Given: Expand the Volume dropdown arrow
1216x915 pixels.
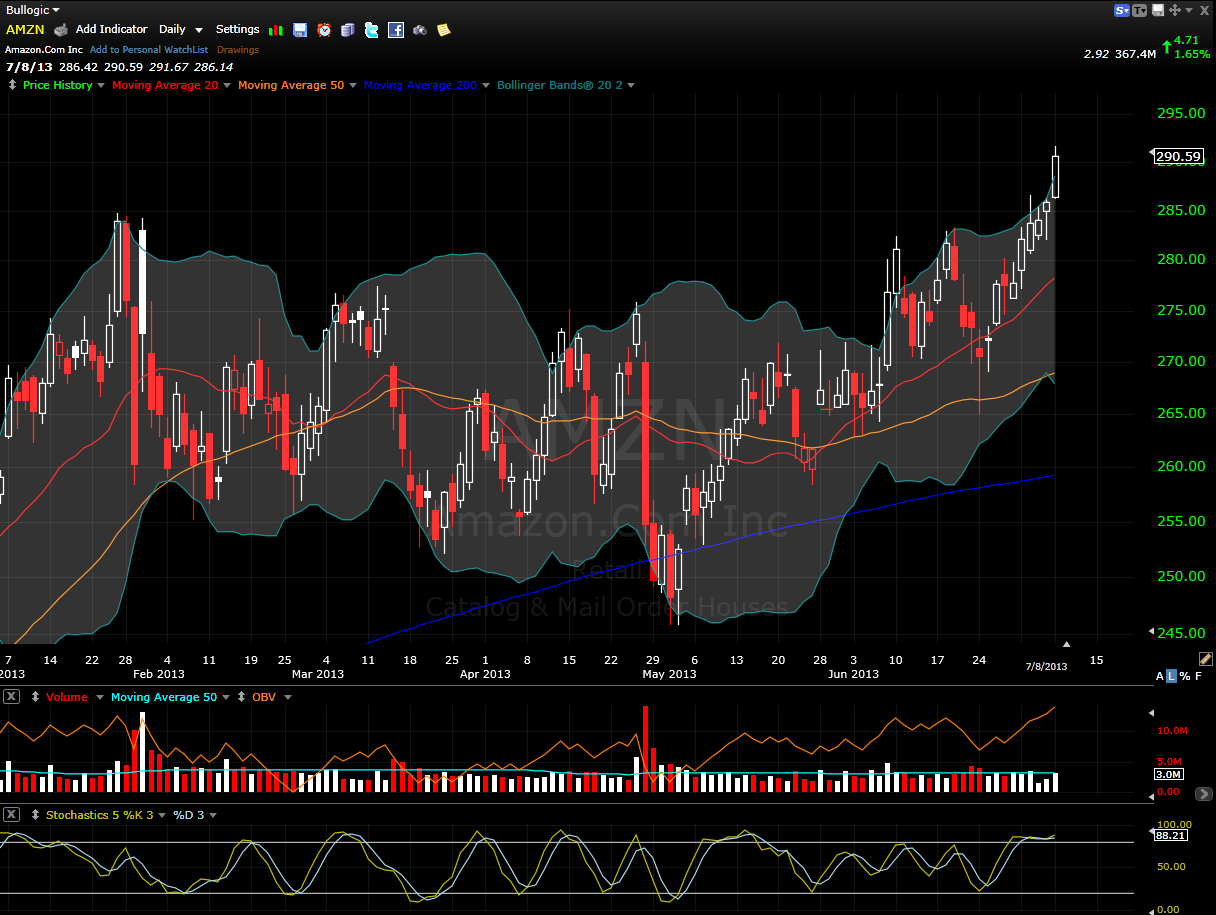Looking at the screenshot, I should point(100,698).
